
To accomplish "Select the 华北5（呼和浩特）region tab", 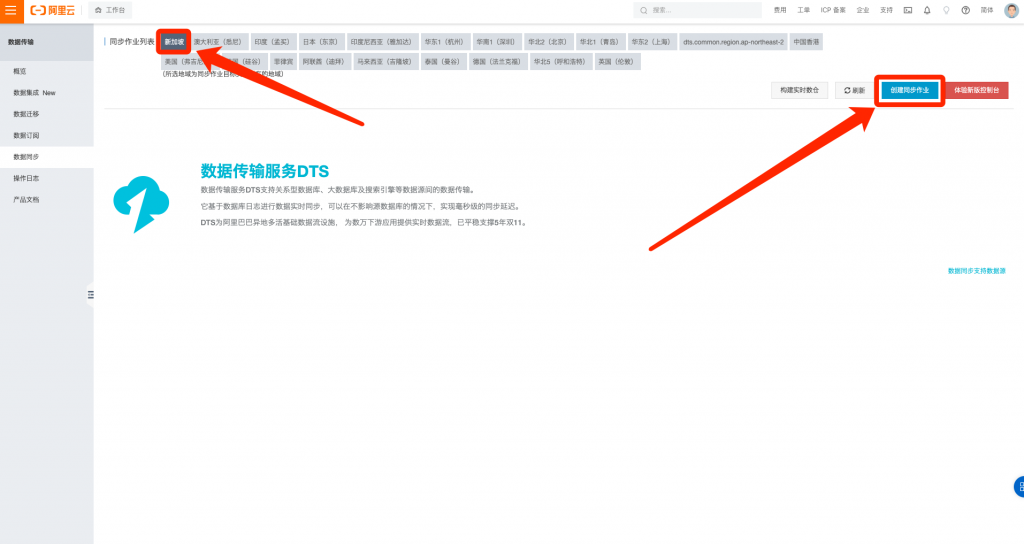I will pyautogui.click(x=560, y=61).
